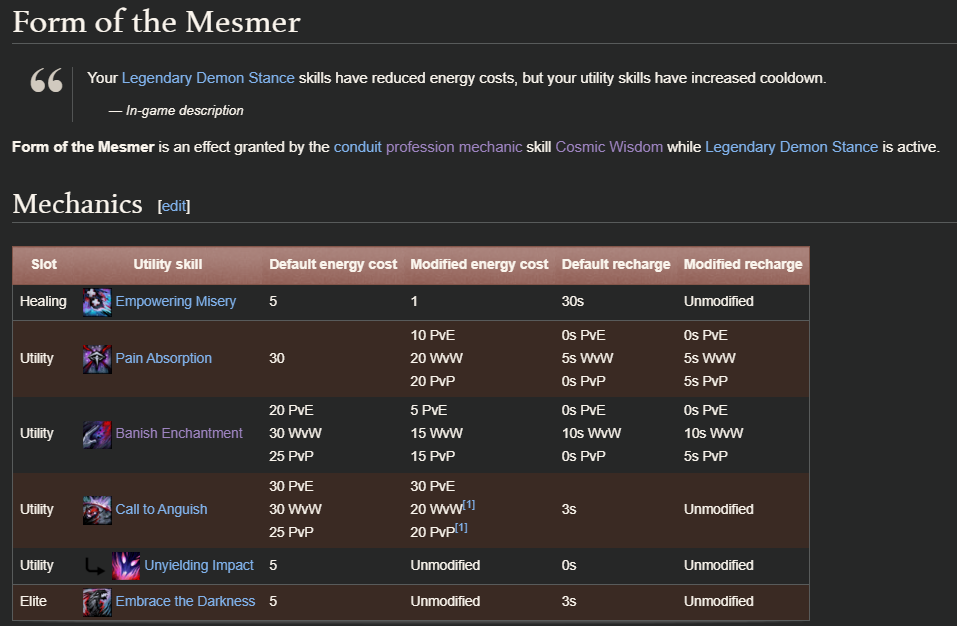Click the Banish Enchantment skill icon
957x626 pixels.
97,434
